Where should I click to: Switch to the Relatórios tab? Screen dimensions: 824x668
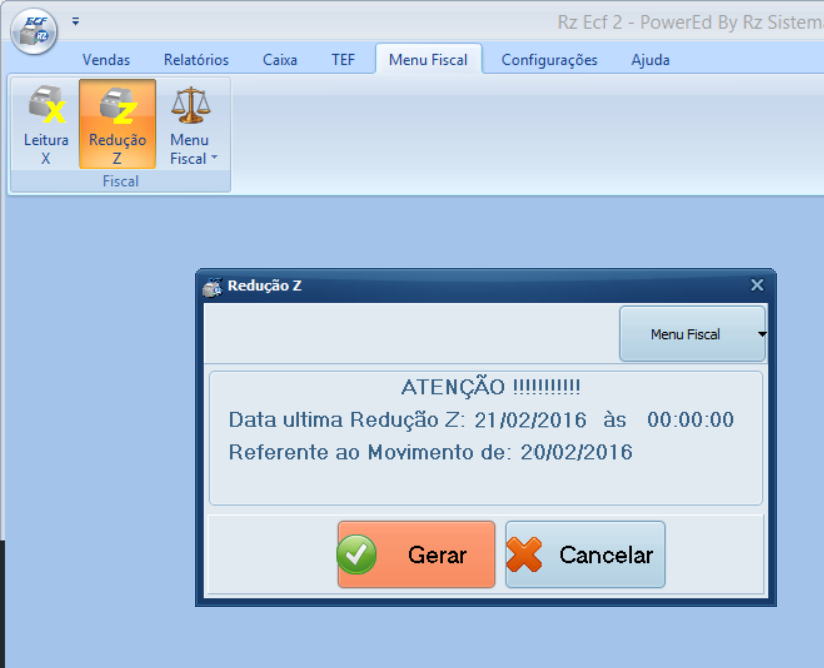pyautogui.click(x=196, y=60)
